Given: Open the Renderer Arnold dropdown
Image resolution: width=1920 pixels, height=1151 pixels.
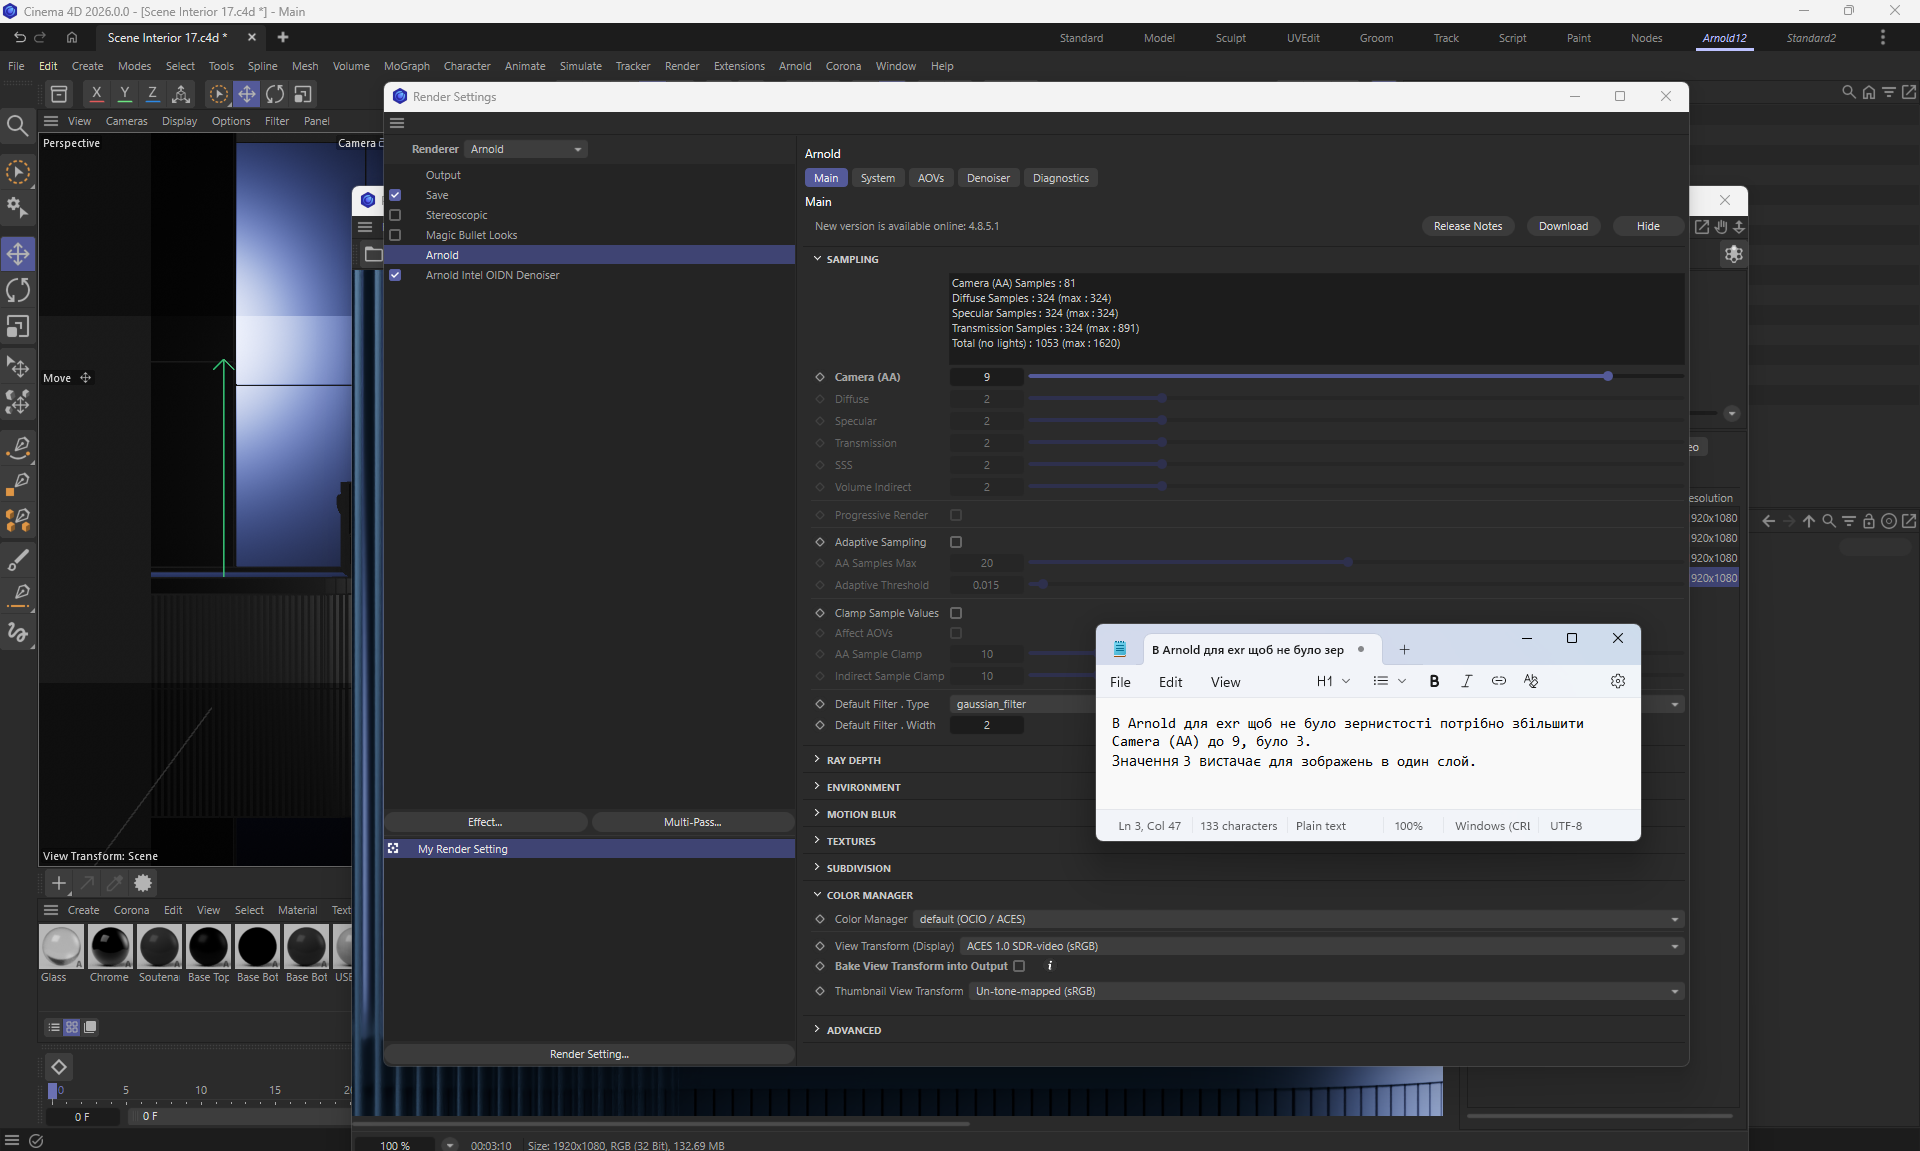Looking at the screenshot, I should click(x=526, y=149).
